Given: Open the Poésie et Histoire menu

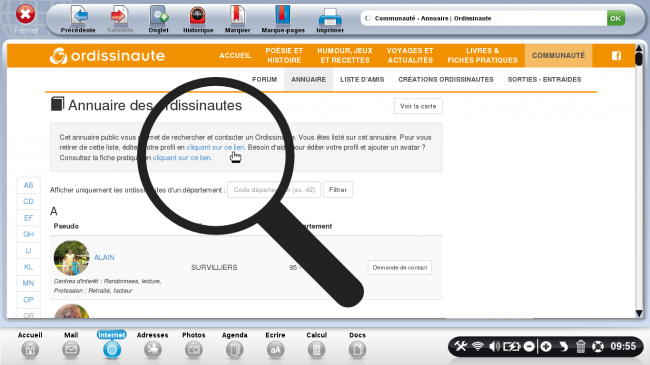Looking at the screenshot, I should tap(284, 56).
